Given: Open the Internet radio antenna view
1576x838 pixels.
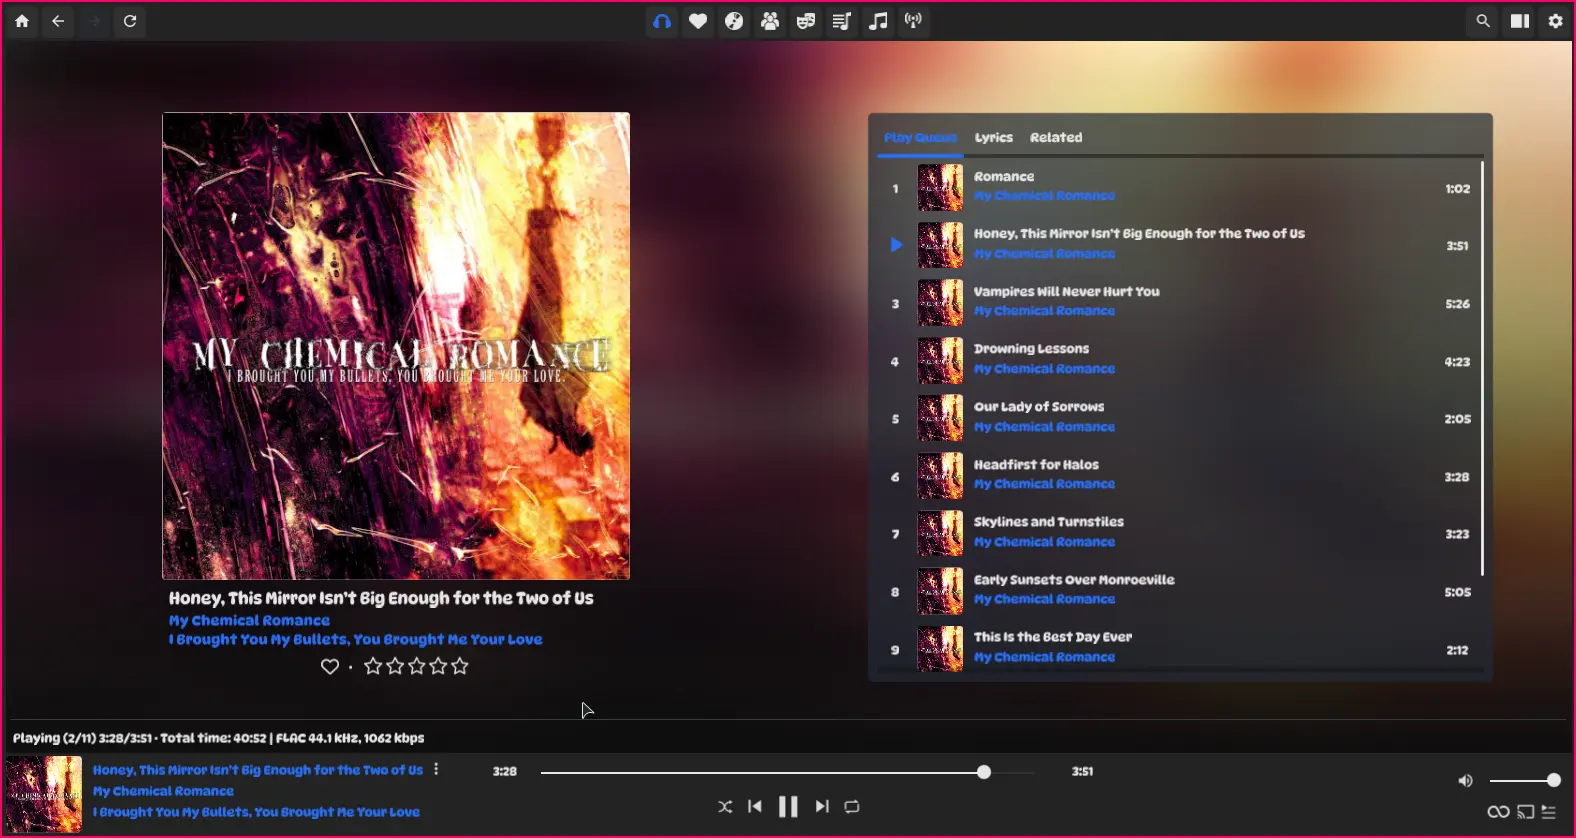Looking at the screenshot, I should (x=914, y=21).
